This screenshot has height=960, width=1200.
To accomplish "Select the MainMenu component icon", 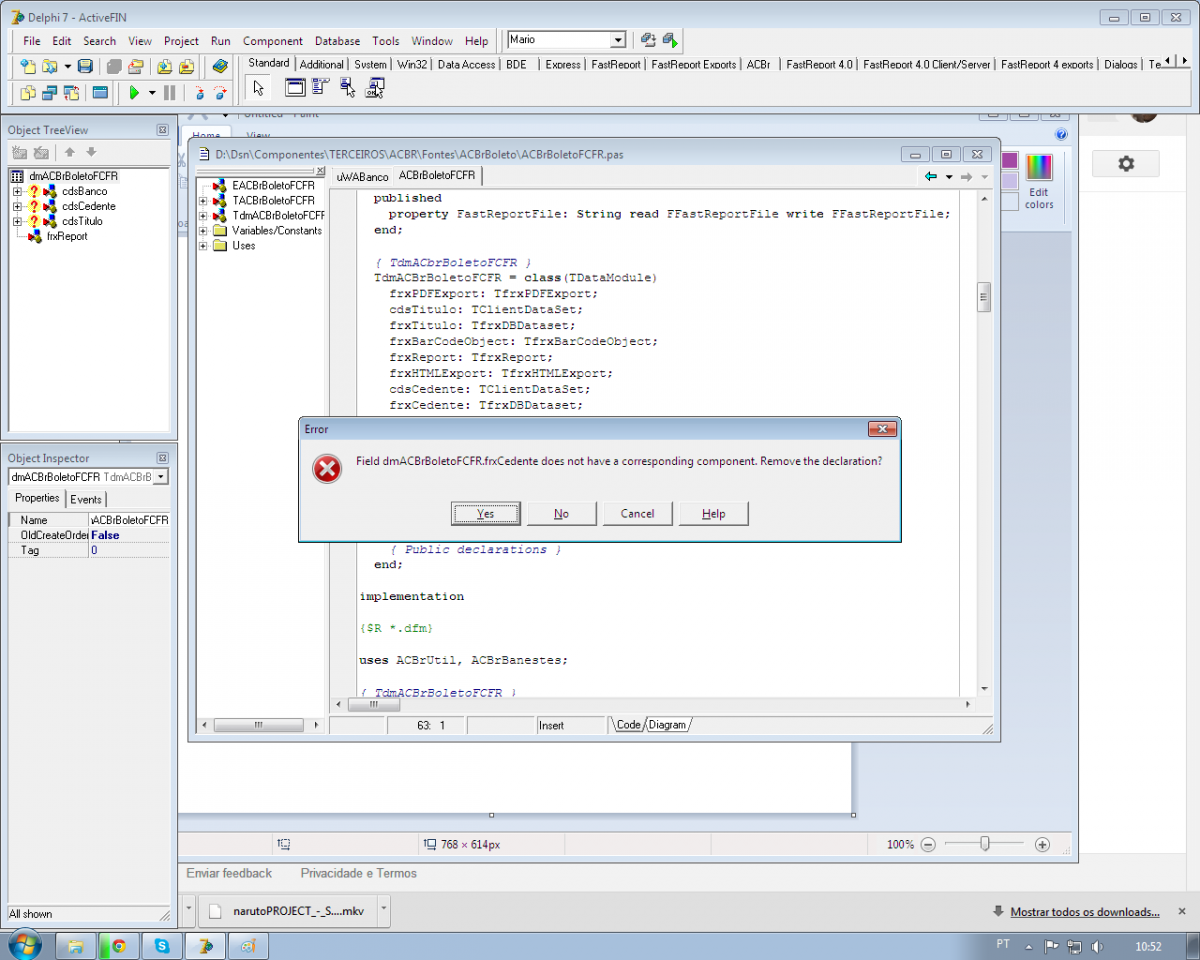I will (x=320, y=86).
